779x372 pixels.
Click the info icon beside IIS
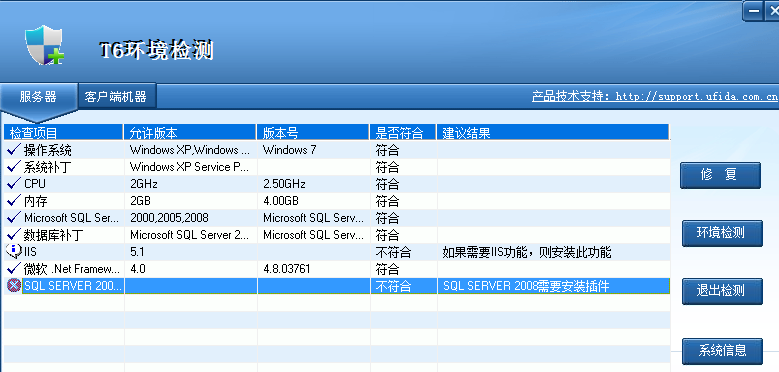point(14,251)
